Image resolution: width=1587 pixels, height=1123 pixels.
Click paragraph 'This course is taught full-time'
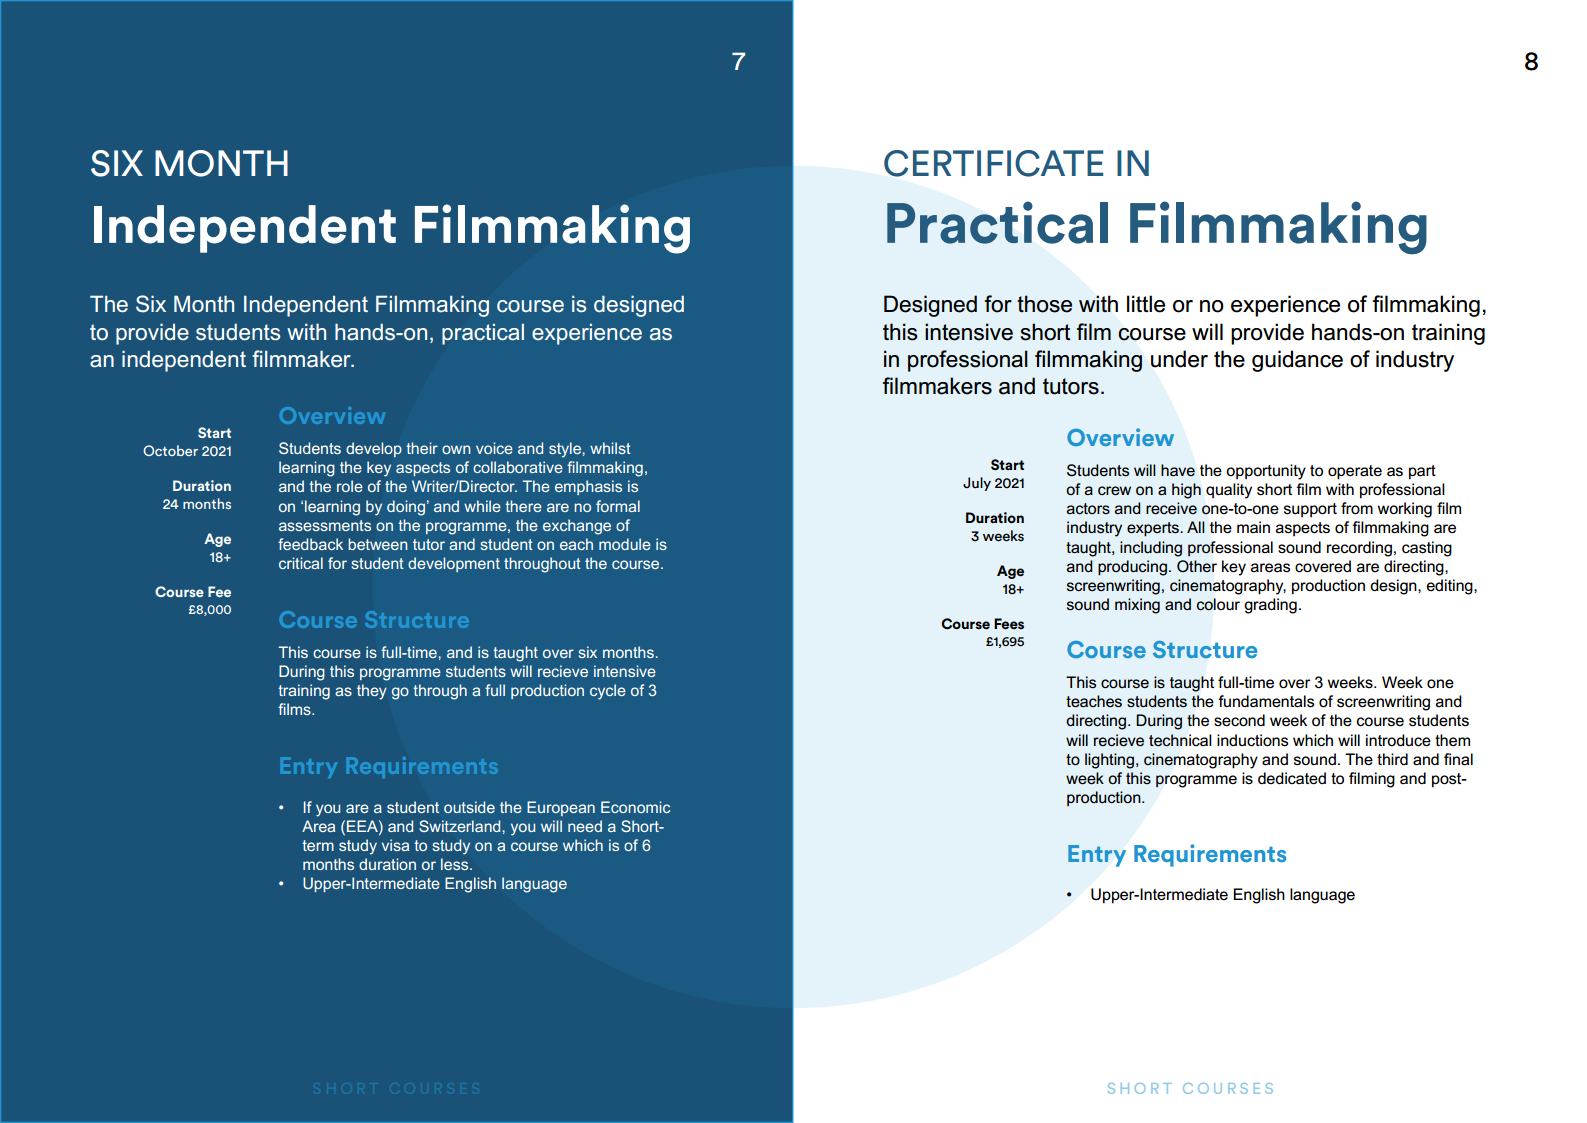coord(1270,740)
